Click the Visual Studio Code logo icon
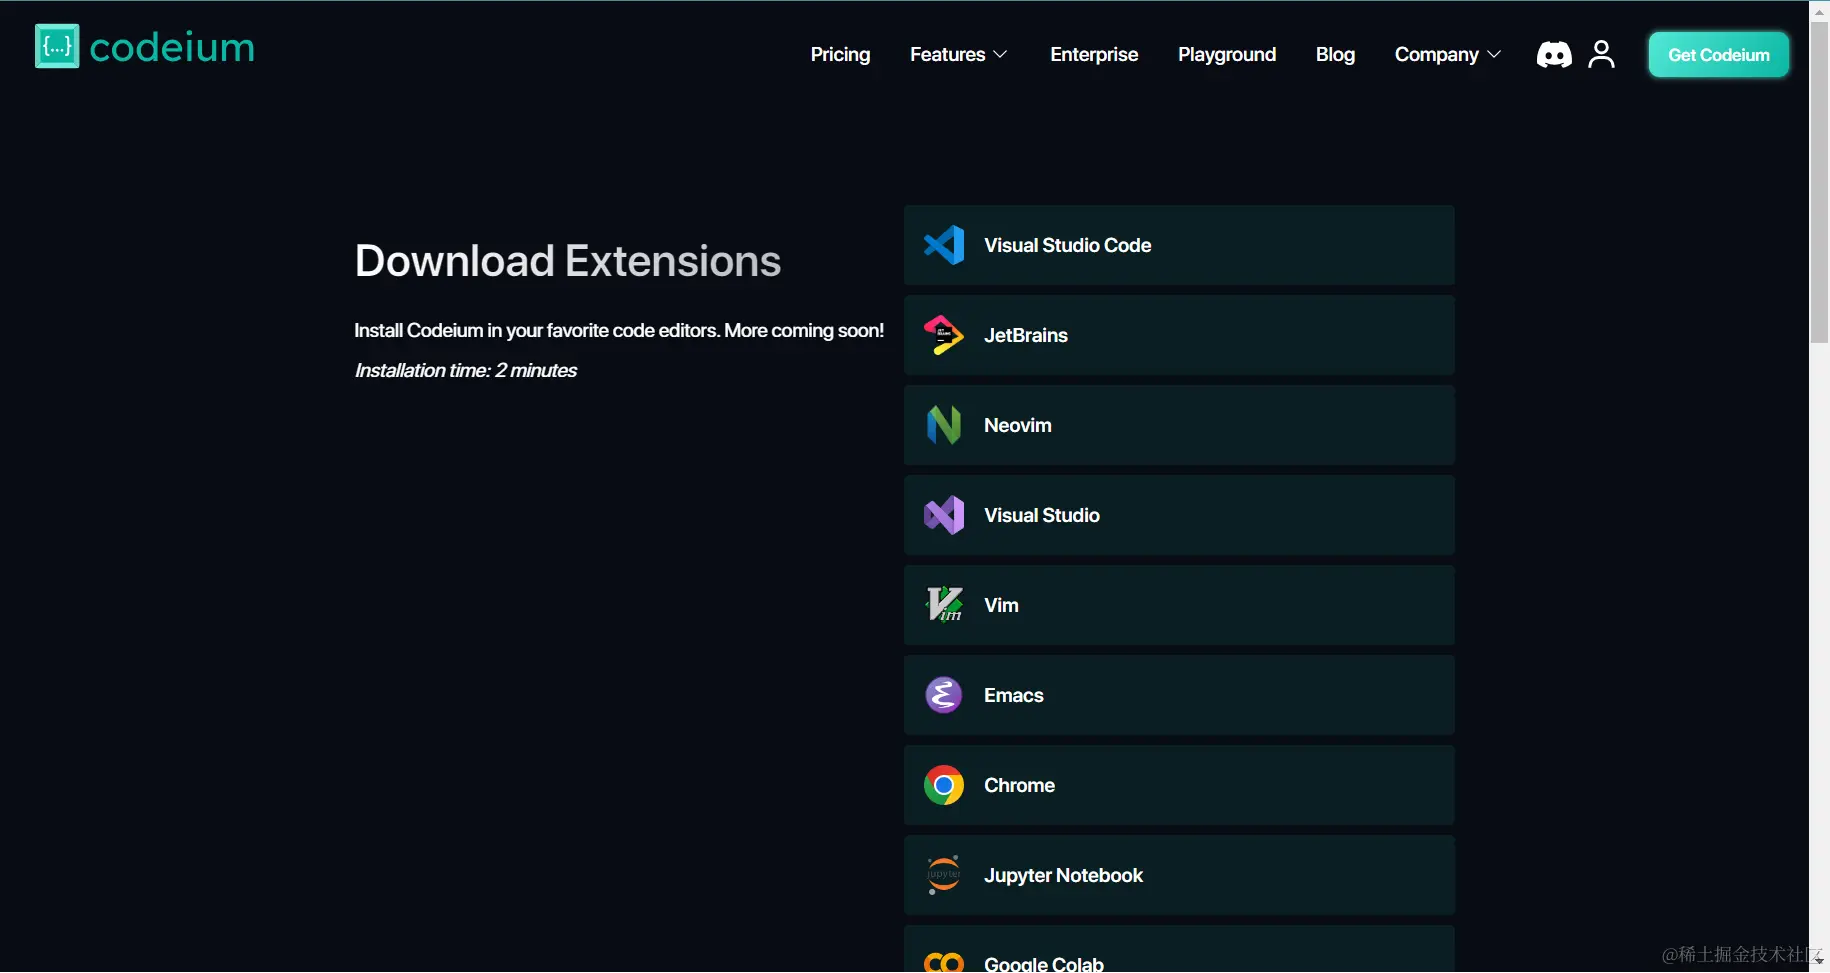1830x973 pixels. [x=944, y=245]
